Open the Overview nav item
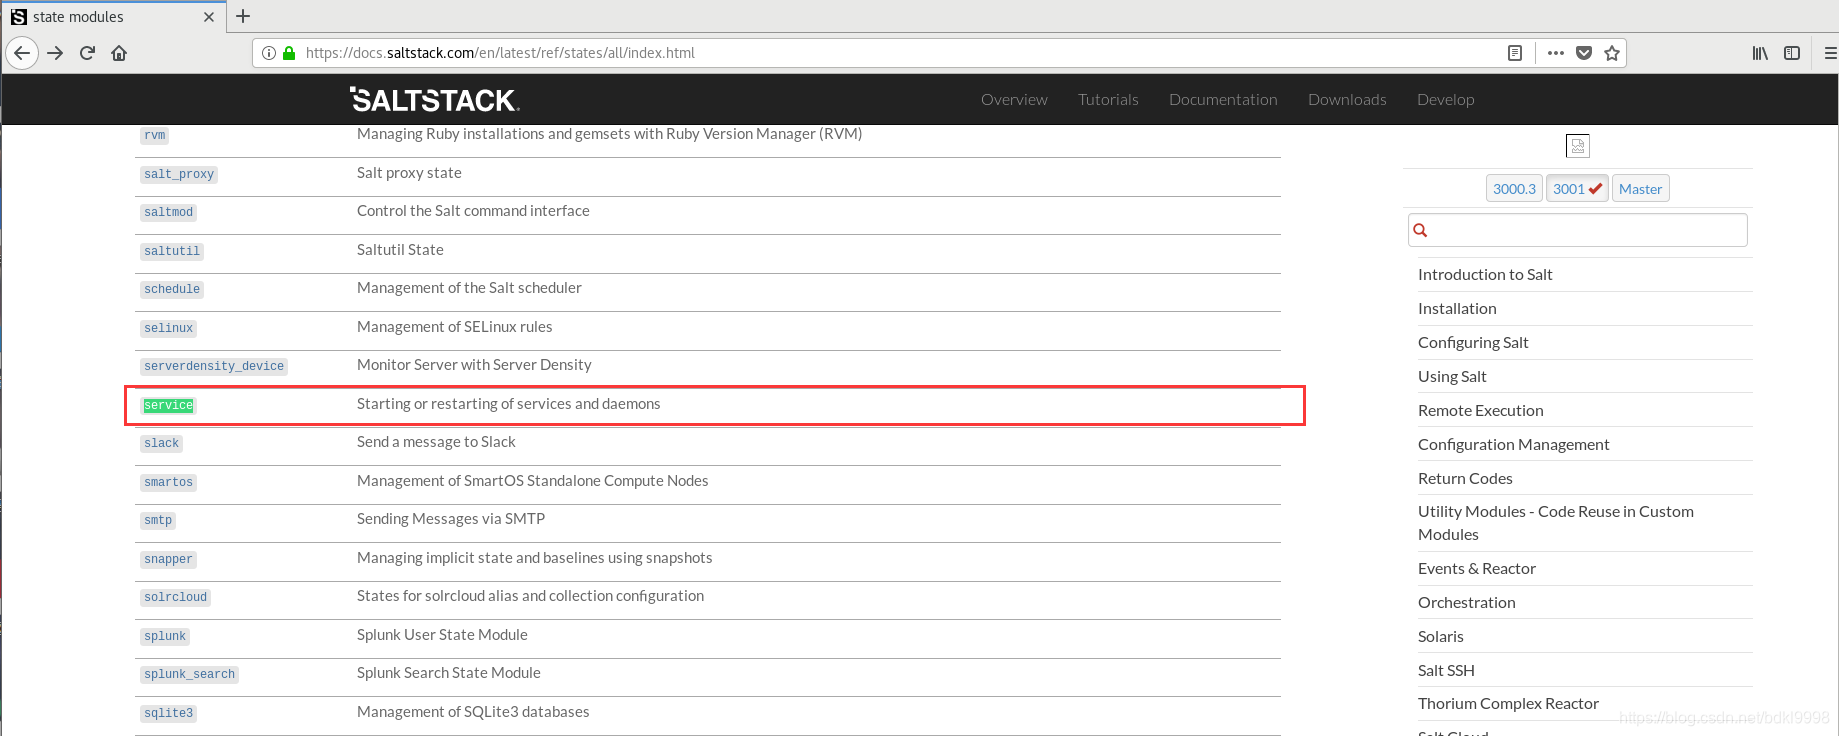This screenshot has width=1839, height=736. 1014,99
